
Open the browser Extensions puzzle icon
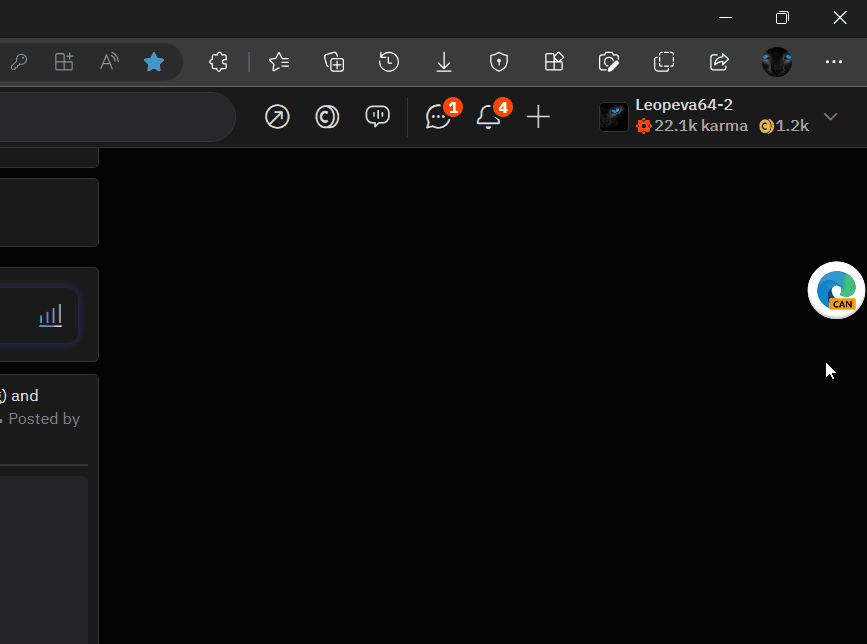point(219,62)
